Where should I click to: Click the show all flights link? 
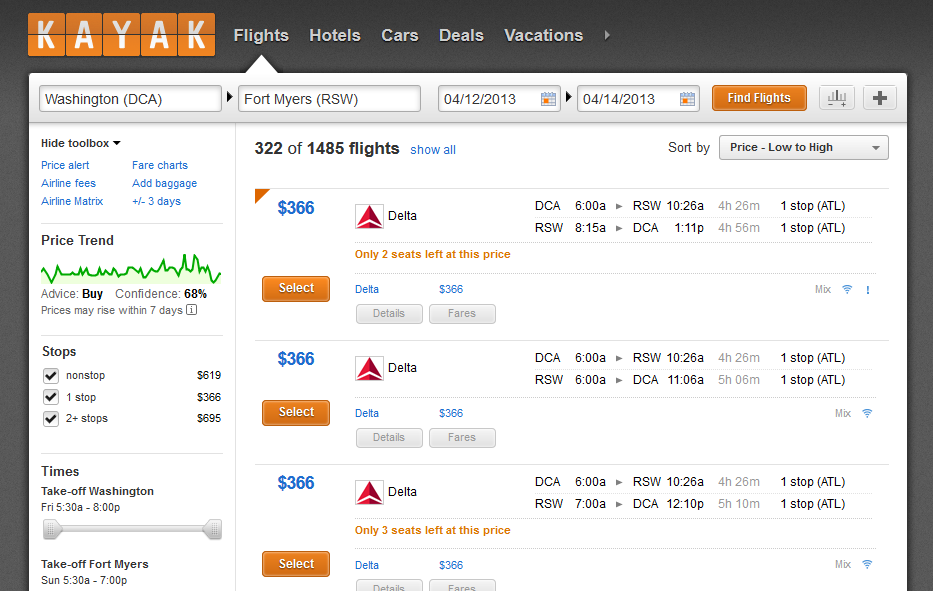pos(432,150)
